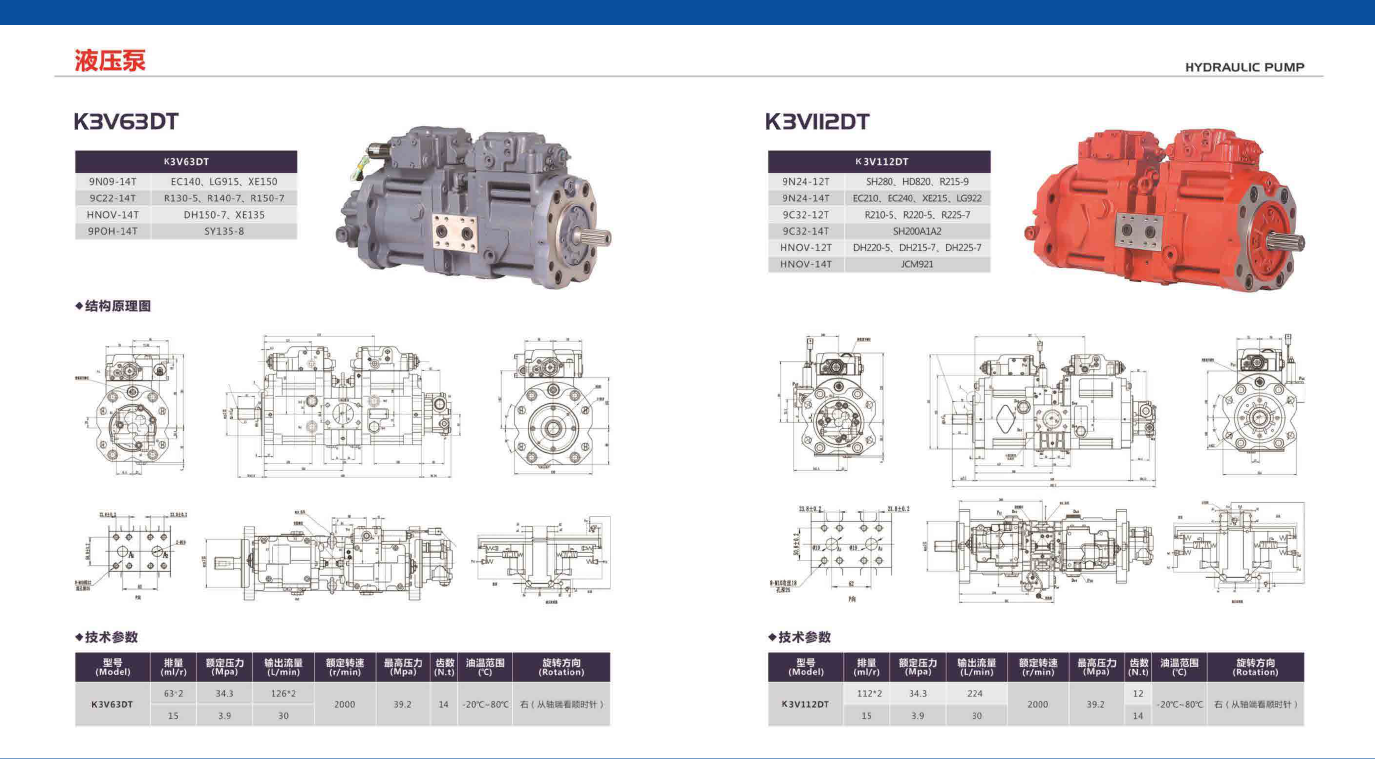Click the HYDRAULIC PUMP header label
The height and width of the screenshot is (759, 1375).
tap(1245, 68)
